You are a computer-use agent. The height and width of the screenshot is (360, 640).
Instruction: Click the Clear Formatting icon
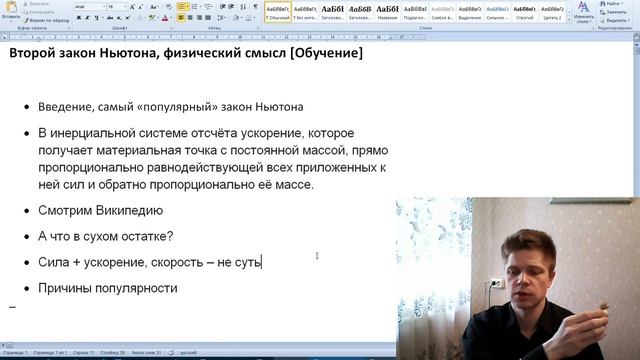tap(169, 7)
